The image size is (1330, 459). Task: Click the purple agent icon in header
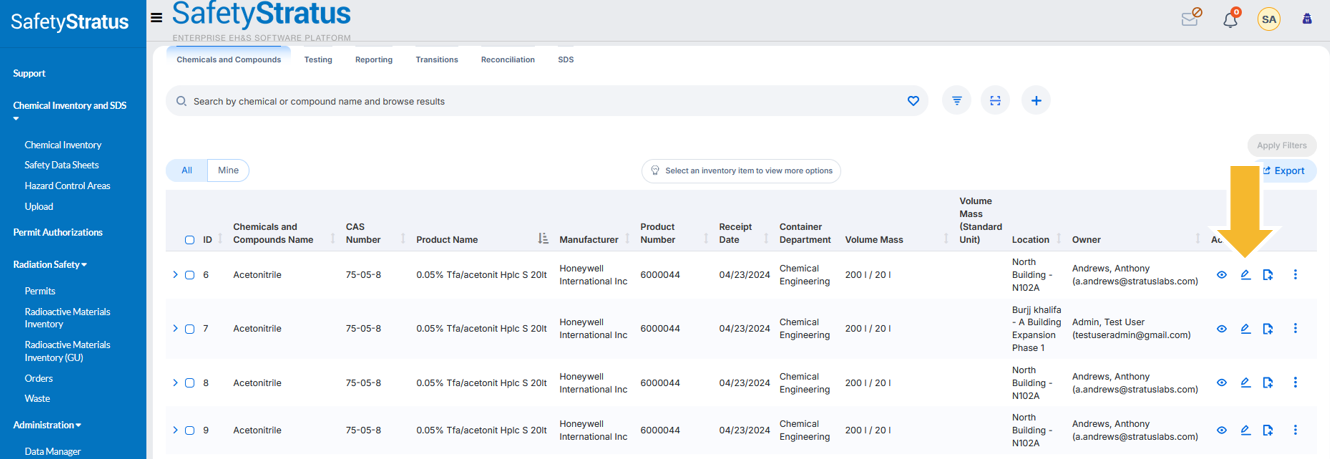coord(1307,18)
